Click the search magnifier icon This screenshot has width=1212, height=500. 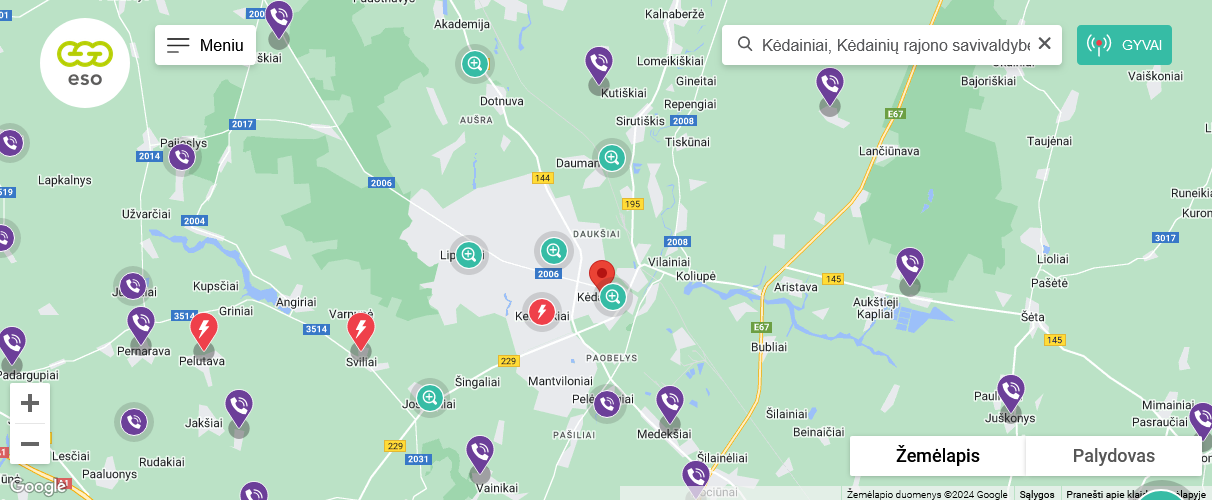[745, 44]
